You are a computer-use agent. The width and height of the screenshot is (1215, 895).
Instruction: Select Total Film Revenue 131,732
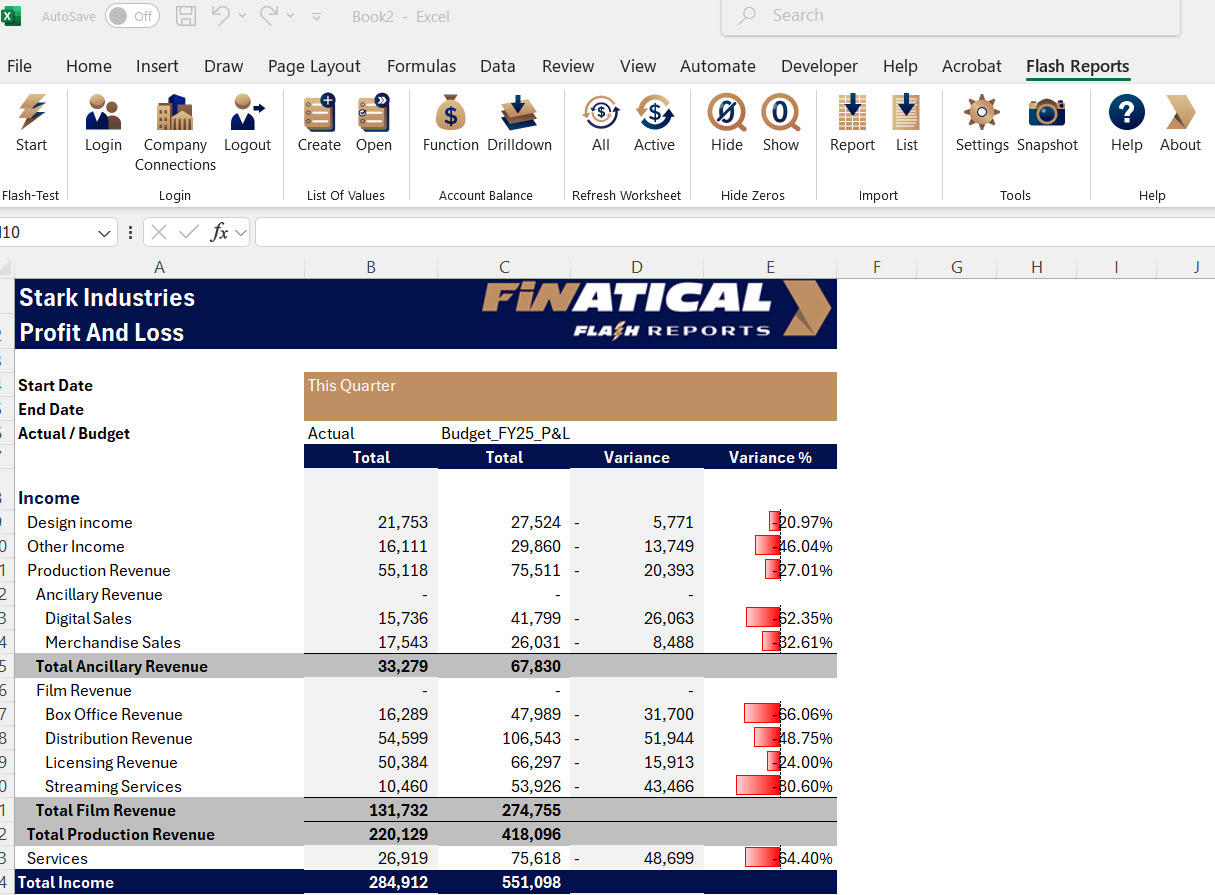pyautogui.click(x=371, y=810)
